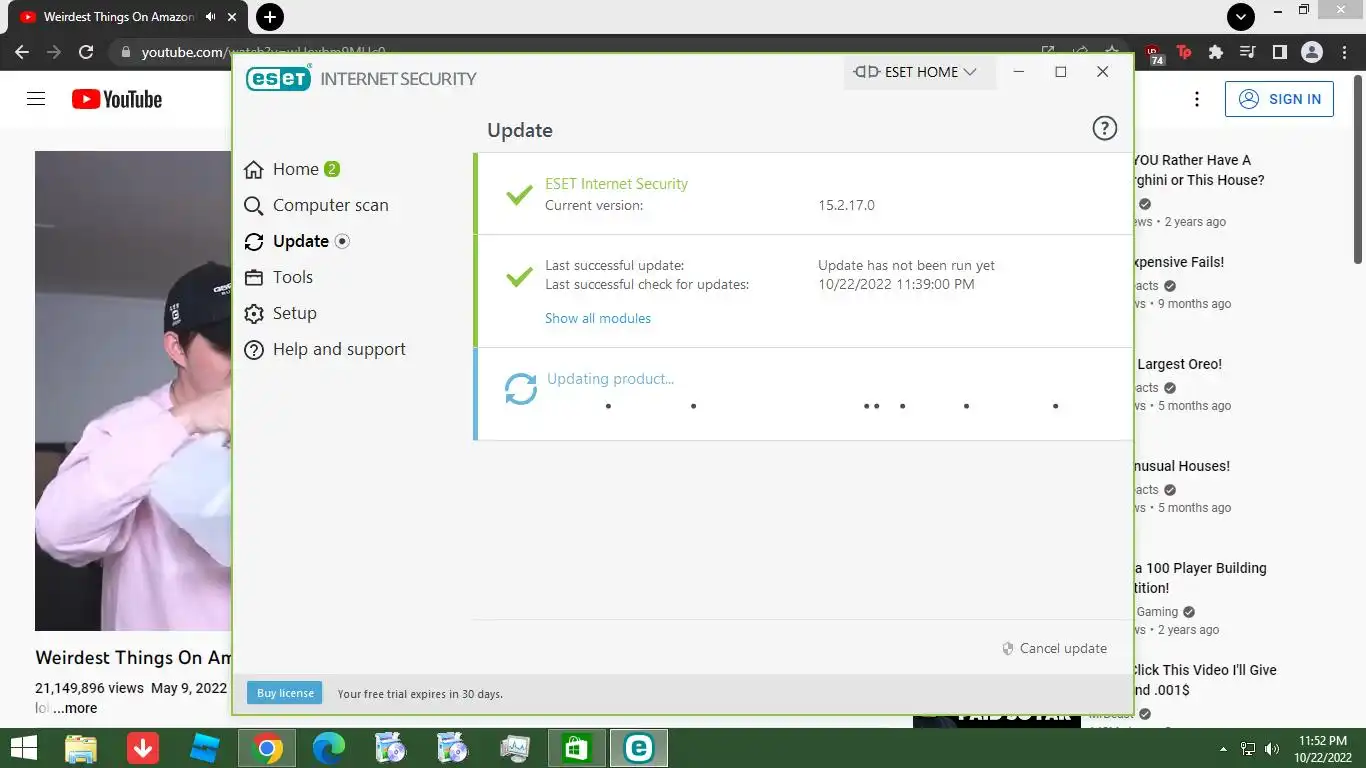Open Microsoft Store in taskbar

coord(577,748)
